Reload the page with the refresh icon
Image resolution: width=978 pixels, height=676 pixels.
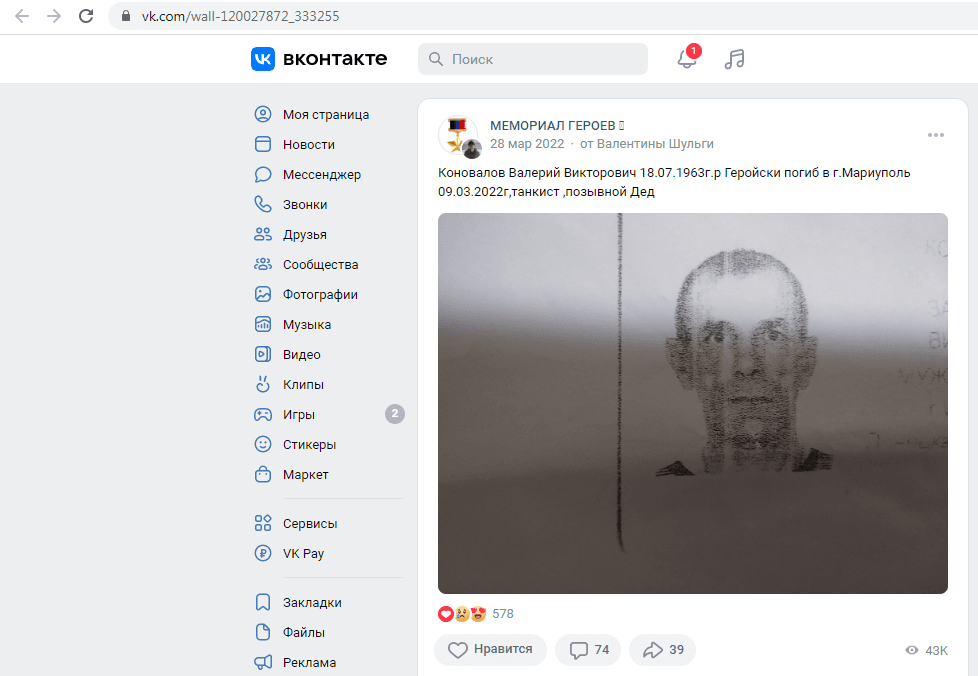[86, 16]
